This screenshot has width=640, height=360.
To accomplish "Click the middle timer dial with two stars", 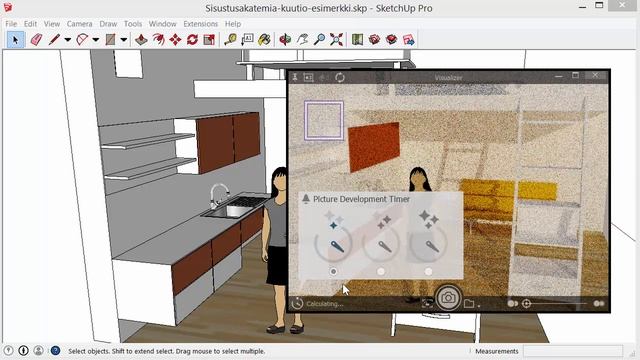I will tap(381, 243).
